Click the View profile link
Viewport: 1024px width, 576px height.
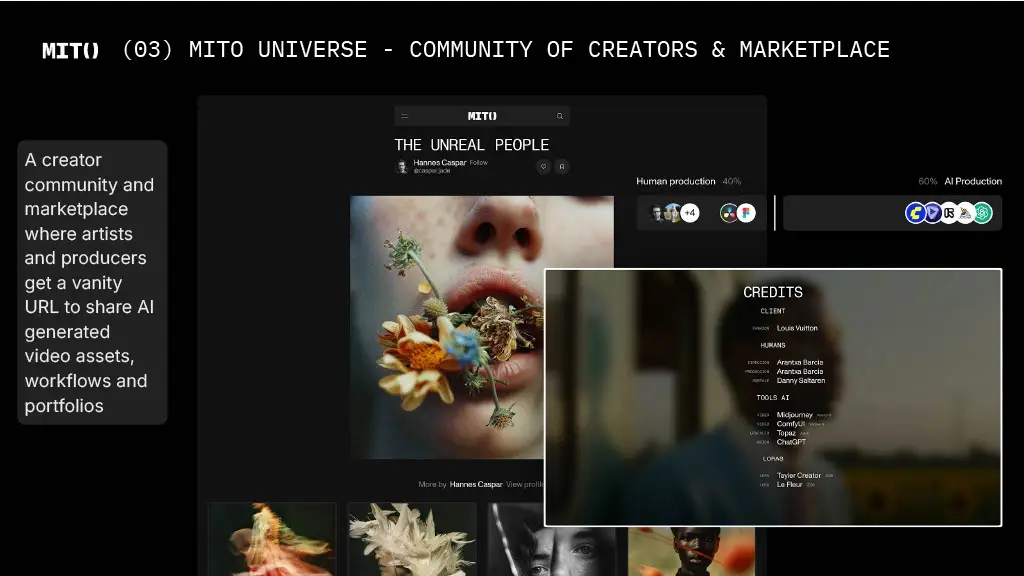[526, 484]
